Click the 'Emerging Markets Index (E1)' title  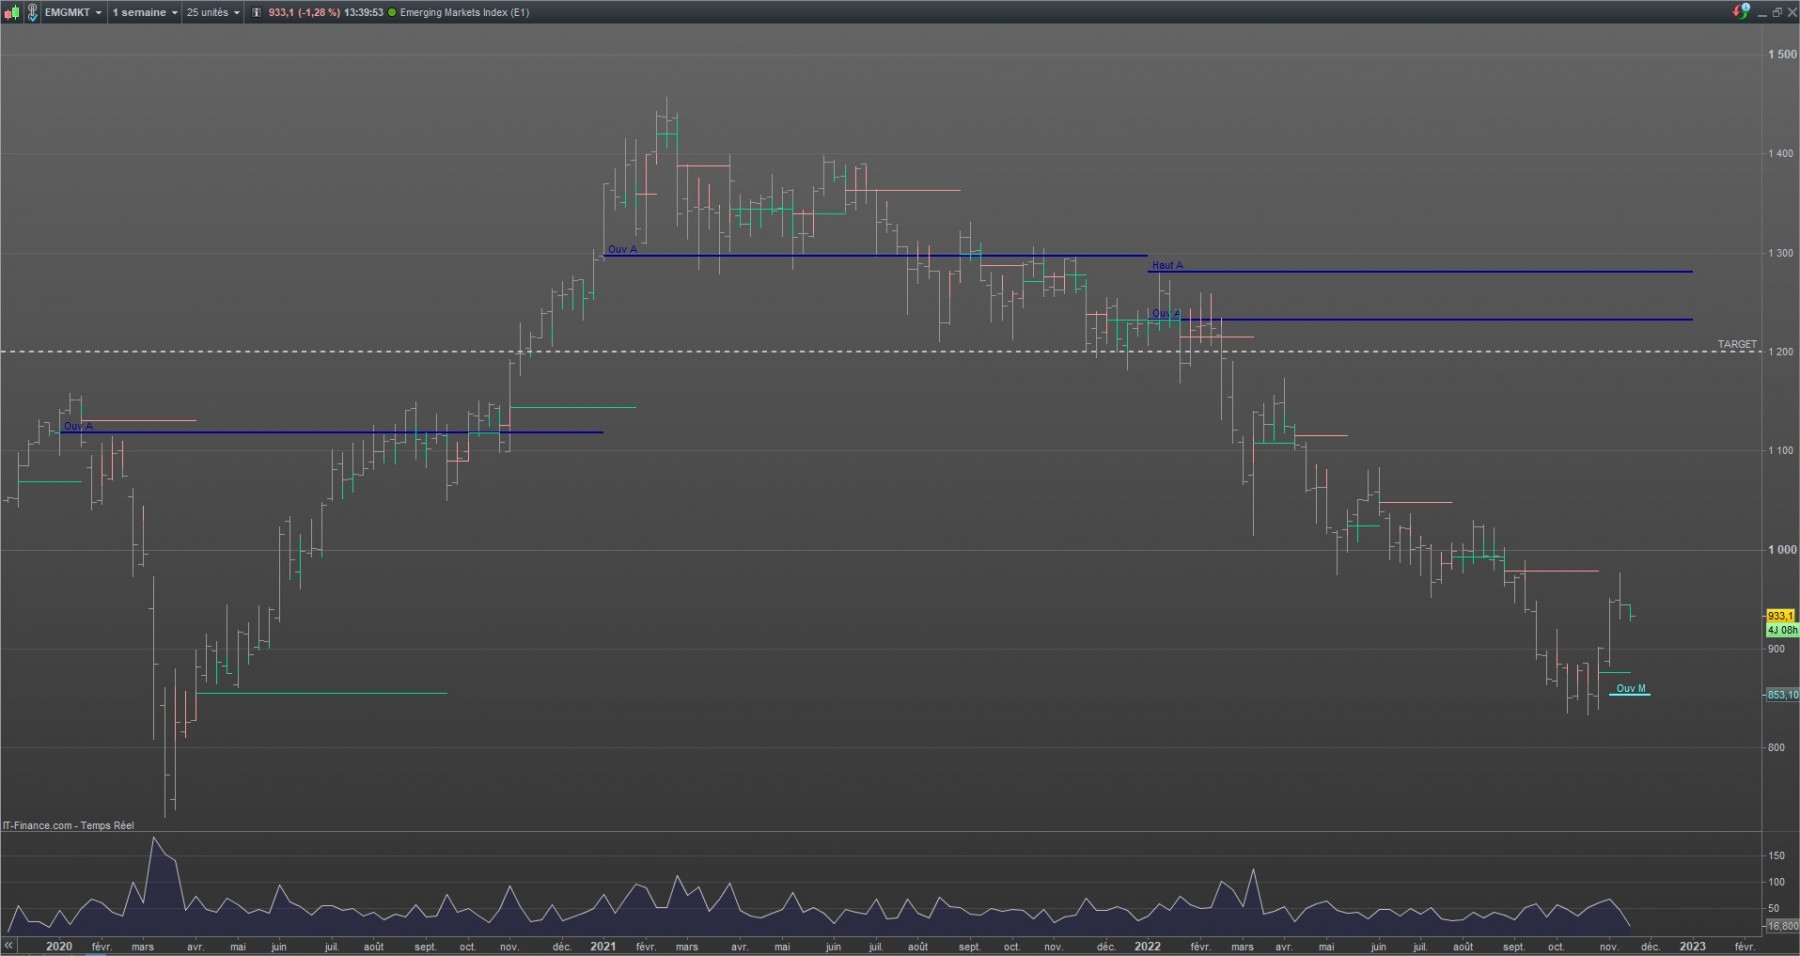464,12
